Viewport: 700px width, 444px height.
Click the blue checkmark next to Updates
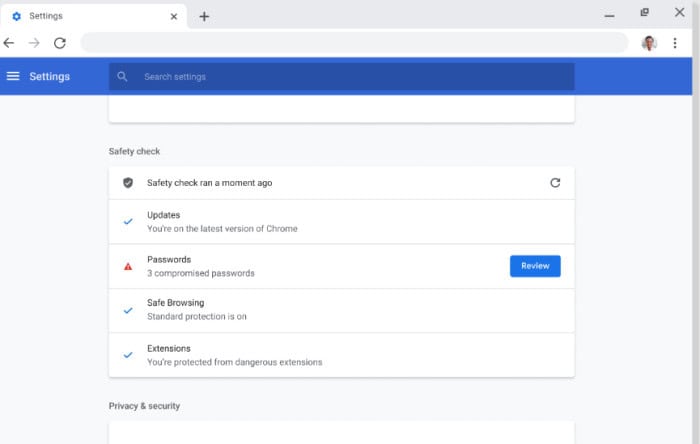[x=128, y=221]
